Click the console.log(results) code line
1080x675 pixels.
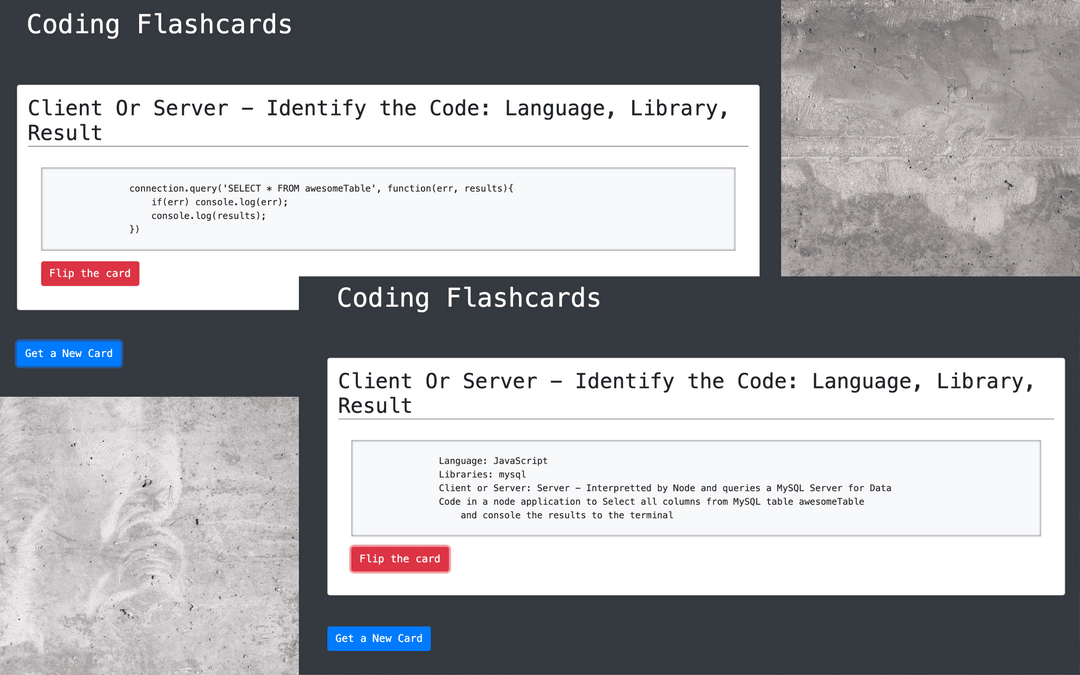pos(208,215)
